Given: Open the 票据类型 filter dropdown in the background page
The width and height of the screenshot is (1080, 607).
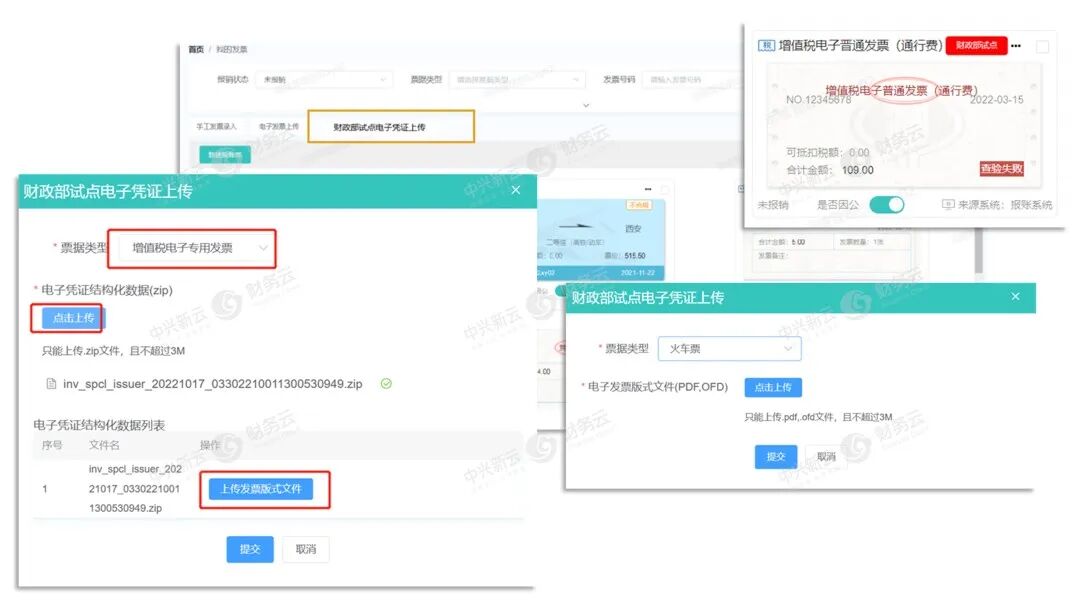Looking at the screenshot, I should coord(517,80).
